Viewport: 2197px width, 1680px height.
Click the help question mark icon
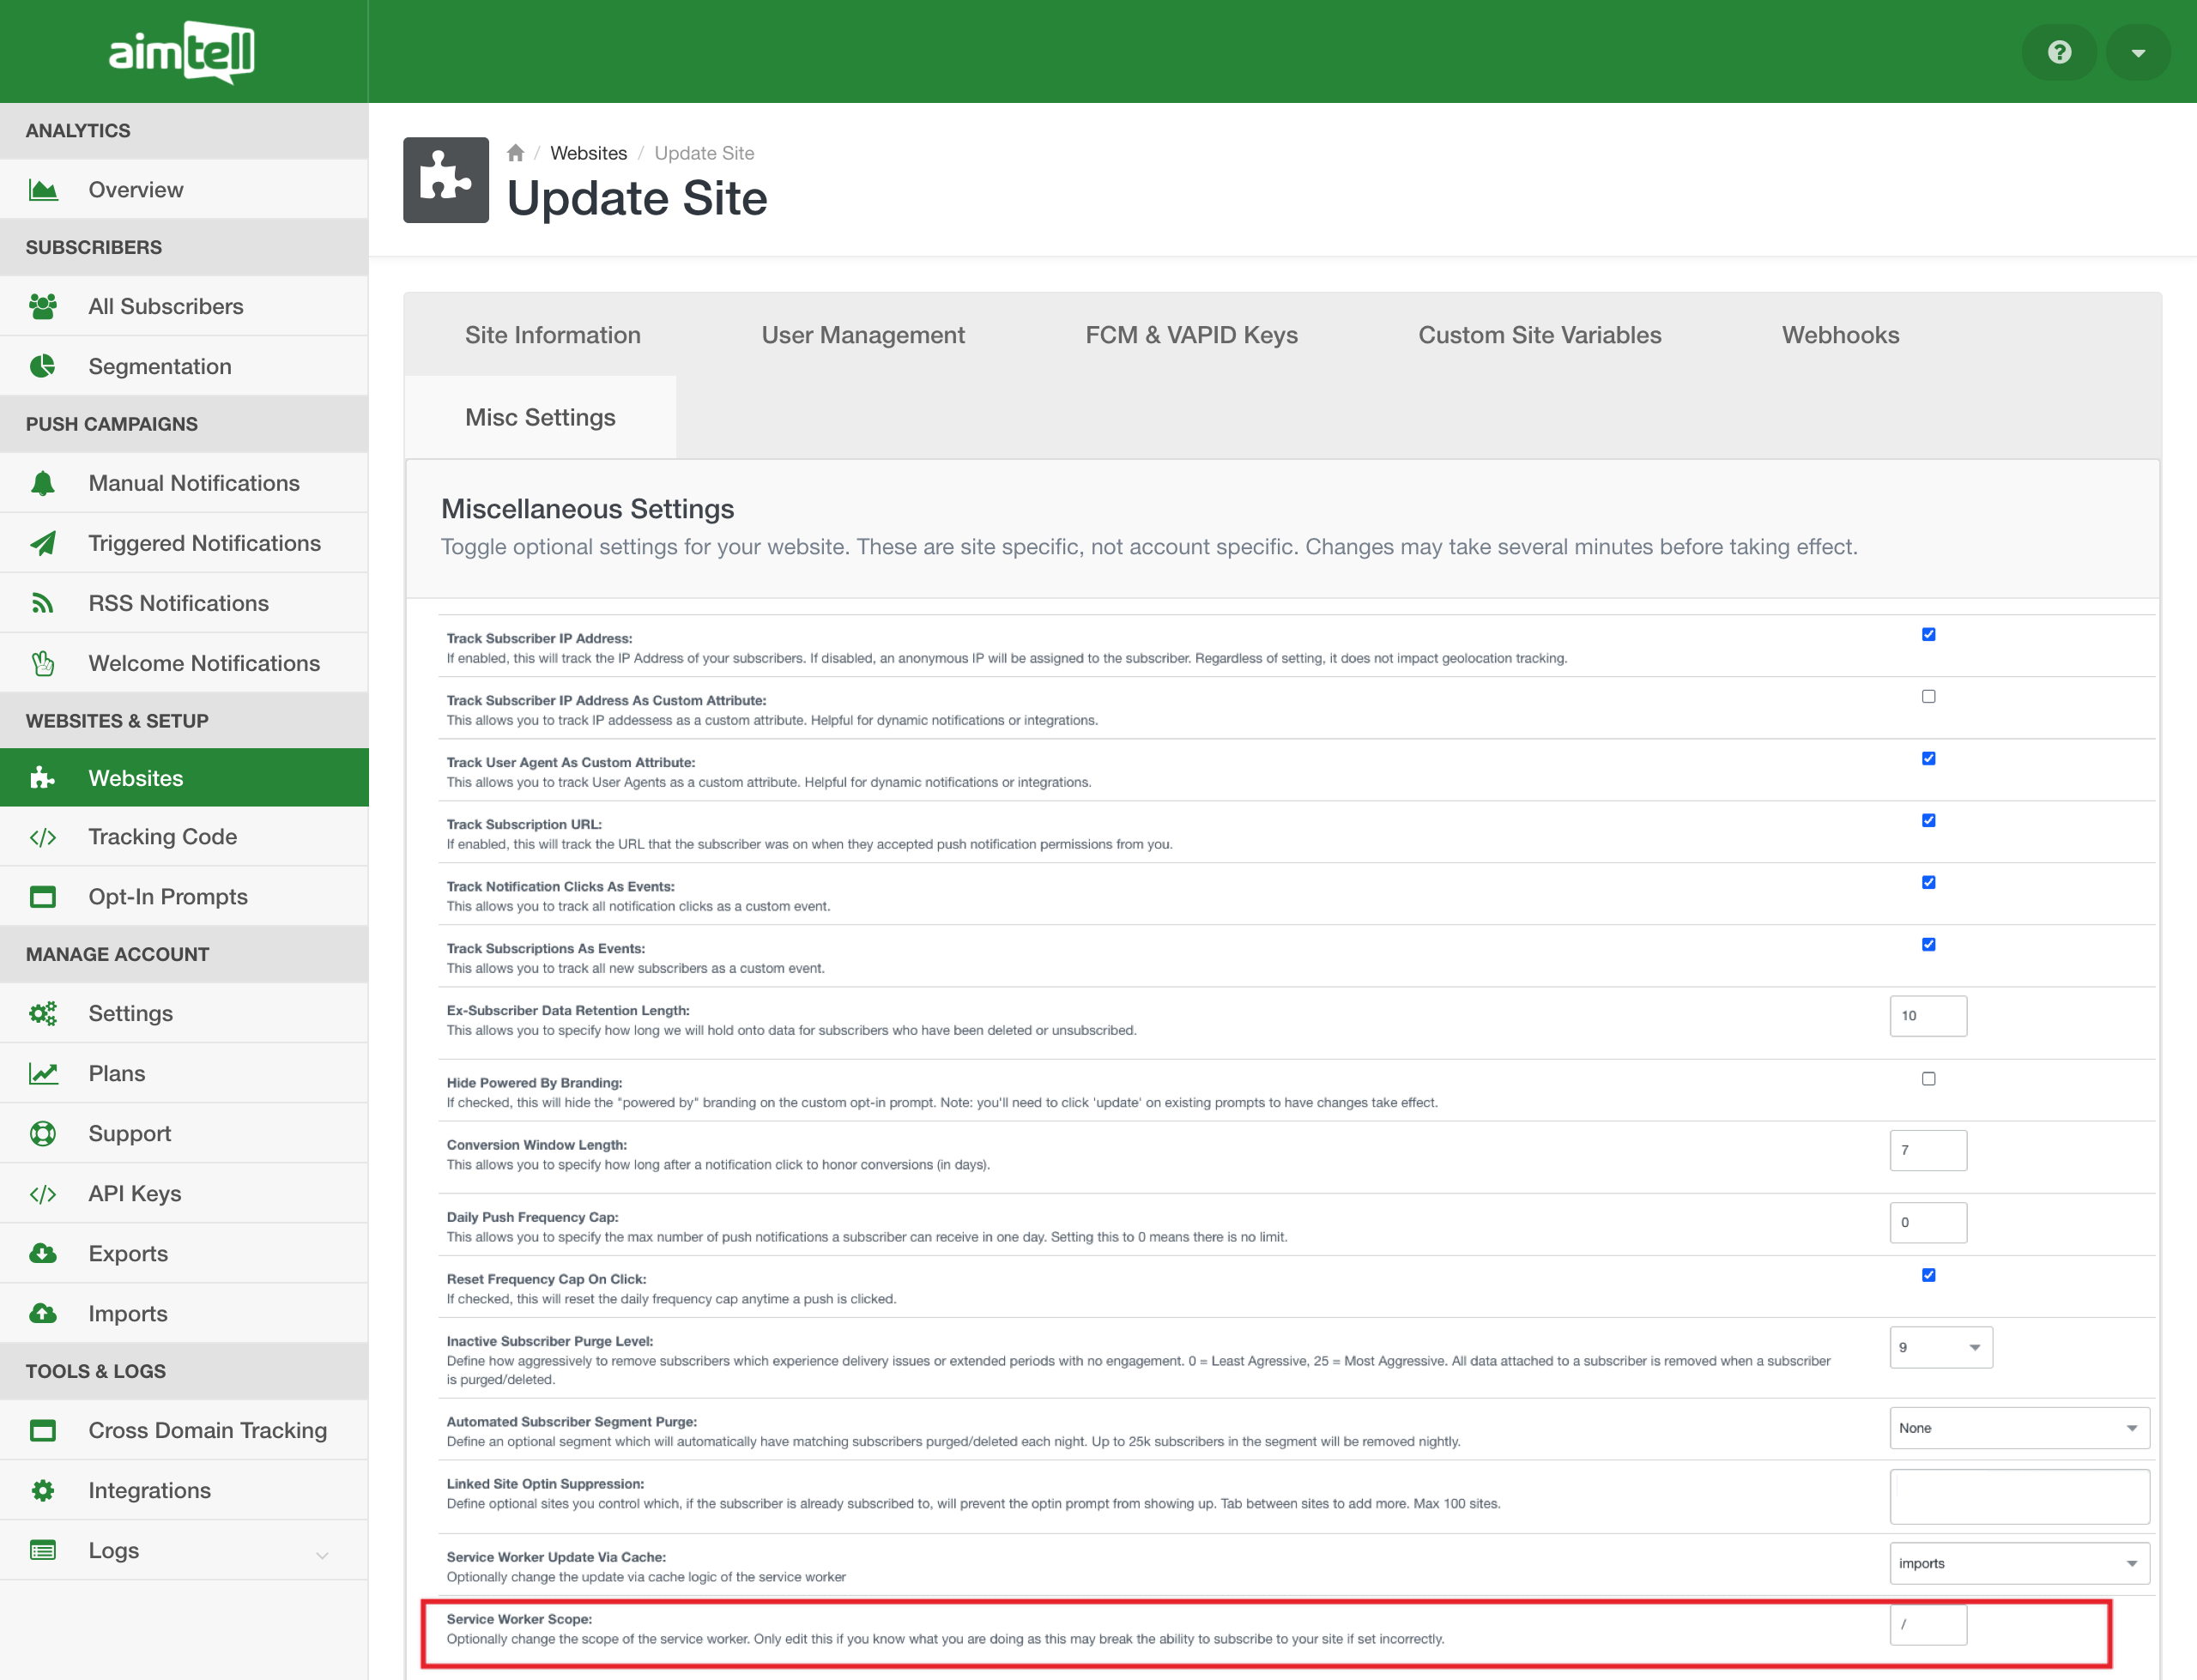click(x=2058, y=52)
